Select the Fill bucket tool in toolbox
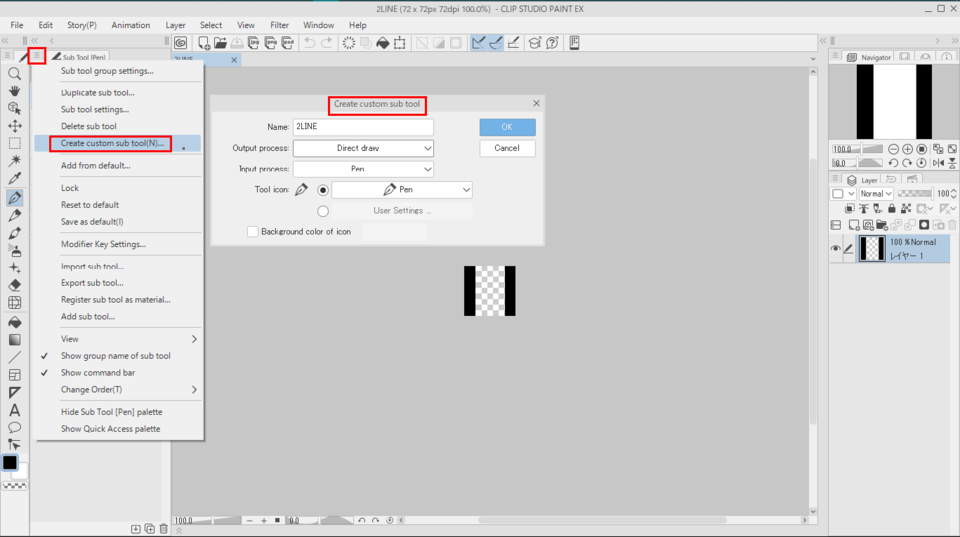The width and height of the screenshot is (960, 537). click(15, 322)
